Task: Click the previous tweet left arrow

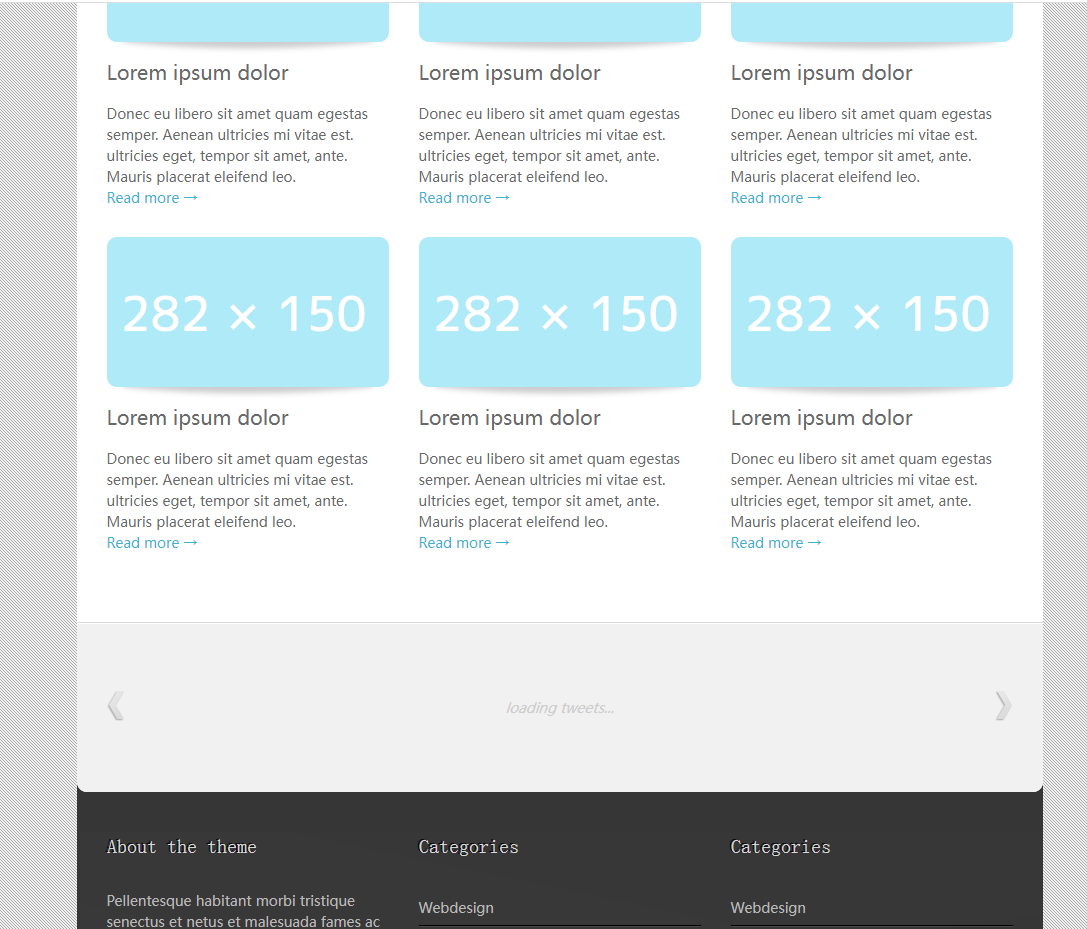Action: (x=116, y=706)
